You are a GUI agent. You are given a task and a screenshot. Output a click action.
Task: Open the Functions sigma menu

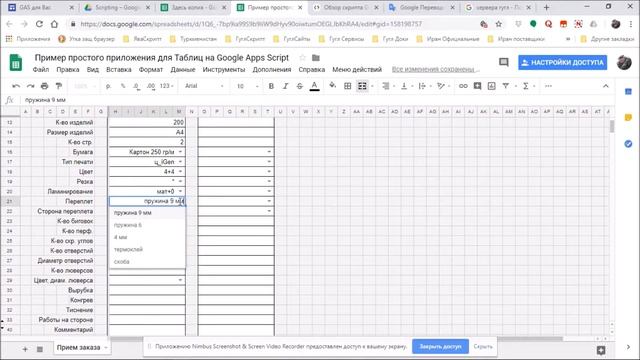point(526,86)
